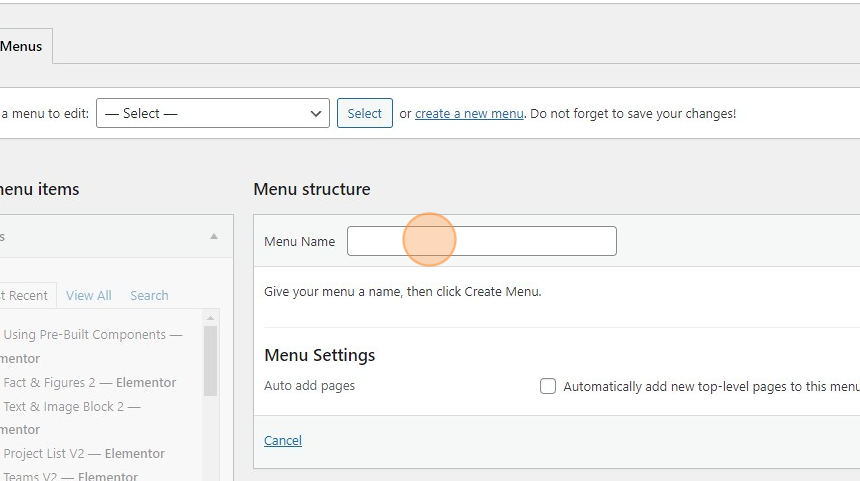The image size is (860, 481).
Task: Enable automatically add new top-level pages checkbox
Action: click(x=548, y=386)
